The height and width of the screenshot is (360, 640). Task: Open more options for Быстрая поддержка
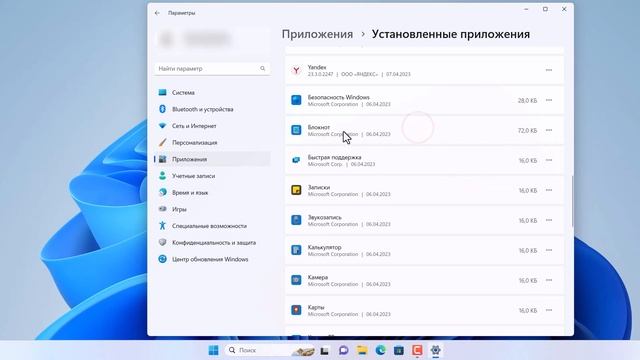tap(549, 160)
